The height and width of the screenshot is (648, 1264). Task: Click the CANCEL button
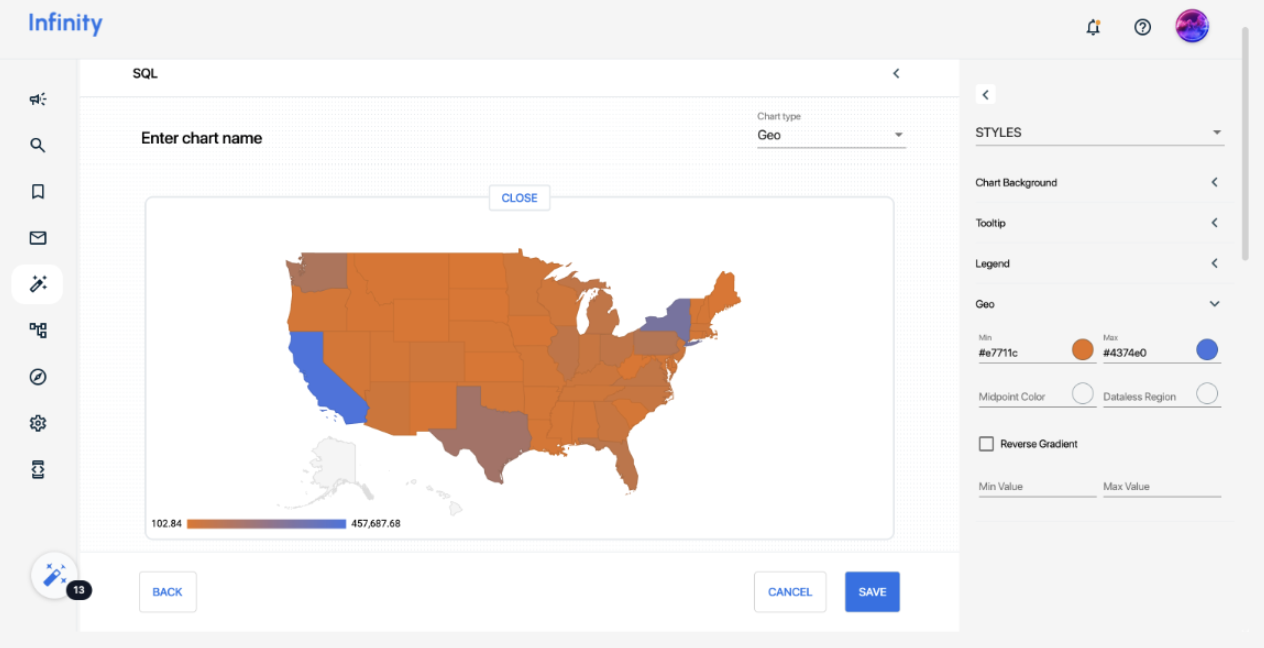[789, 592]
